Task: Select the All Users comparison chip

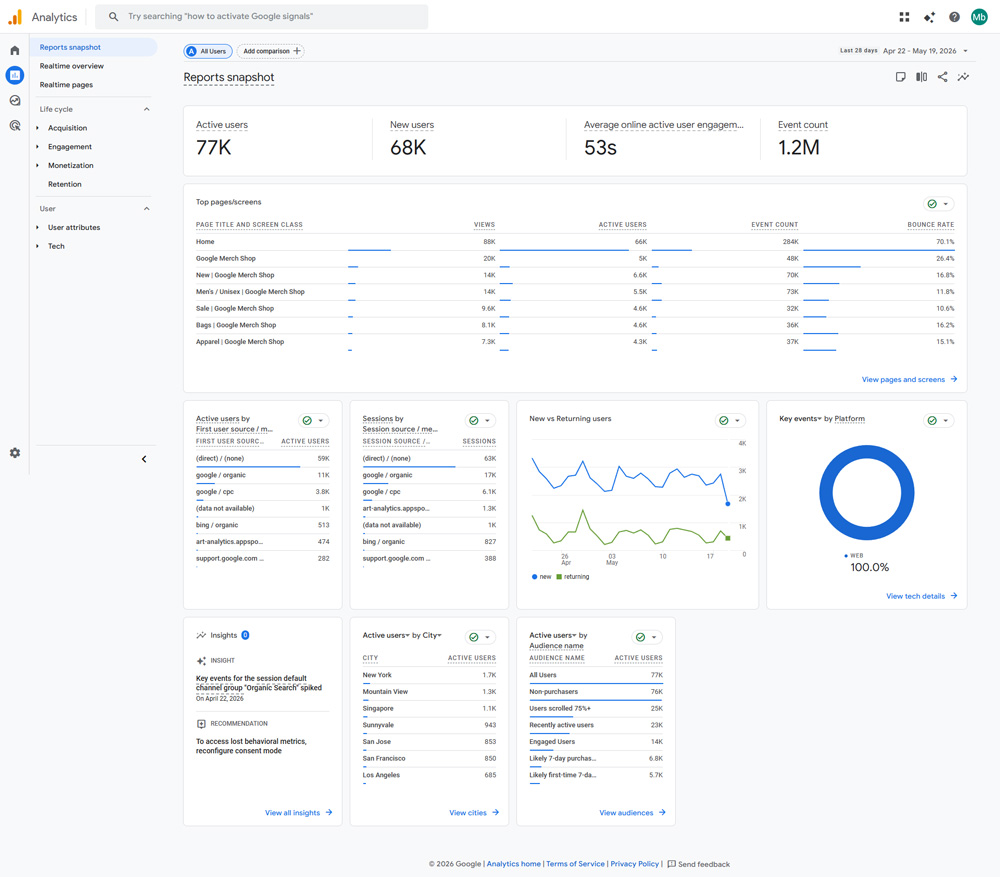Action: (208, 51)
